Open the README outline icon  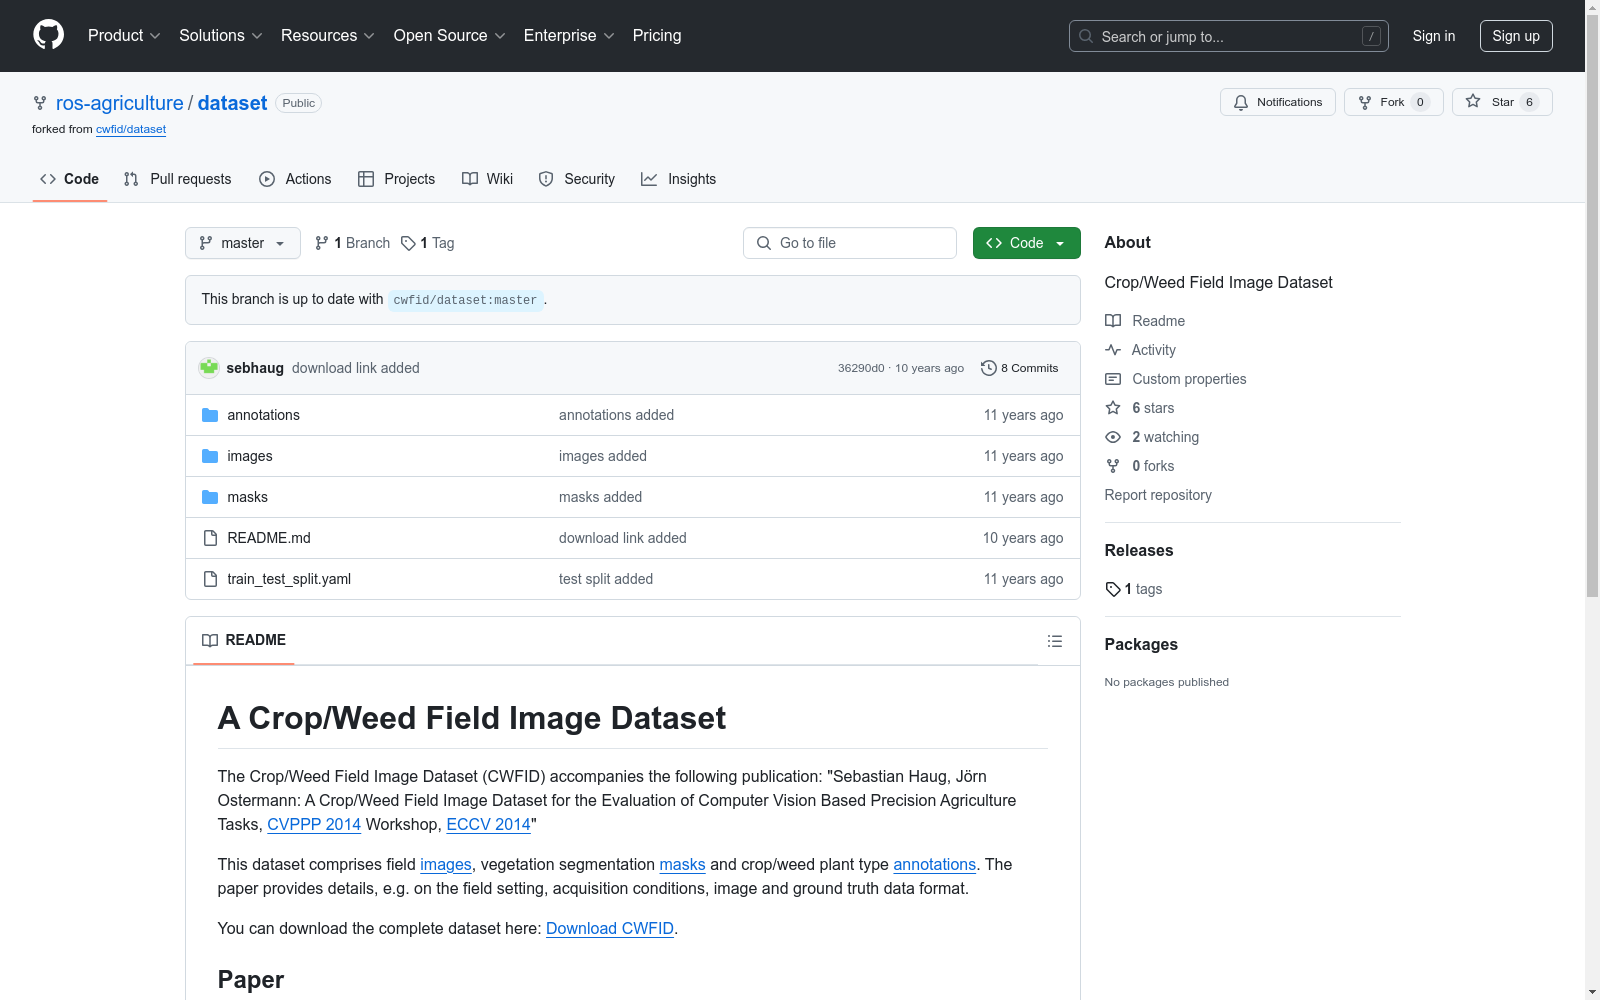[x=1055, y=641]
